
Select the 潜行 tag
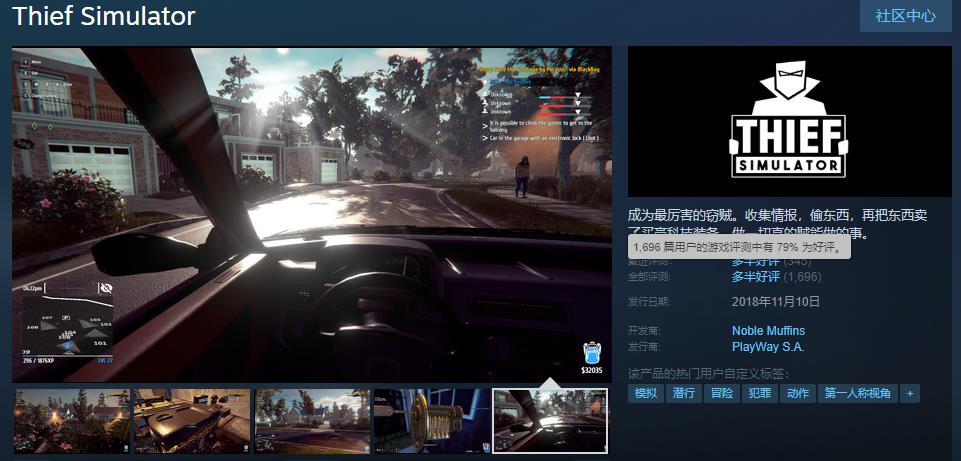coord(683,393)
